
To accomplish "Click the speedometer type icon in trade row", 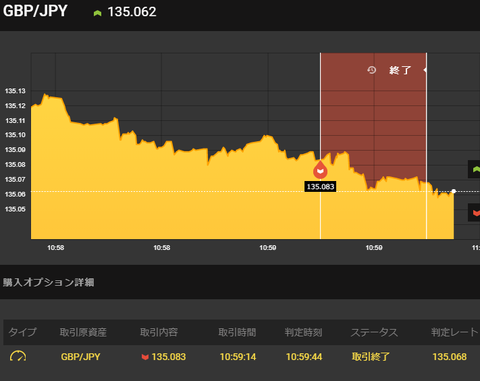I will coord(18,356).
